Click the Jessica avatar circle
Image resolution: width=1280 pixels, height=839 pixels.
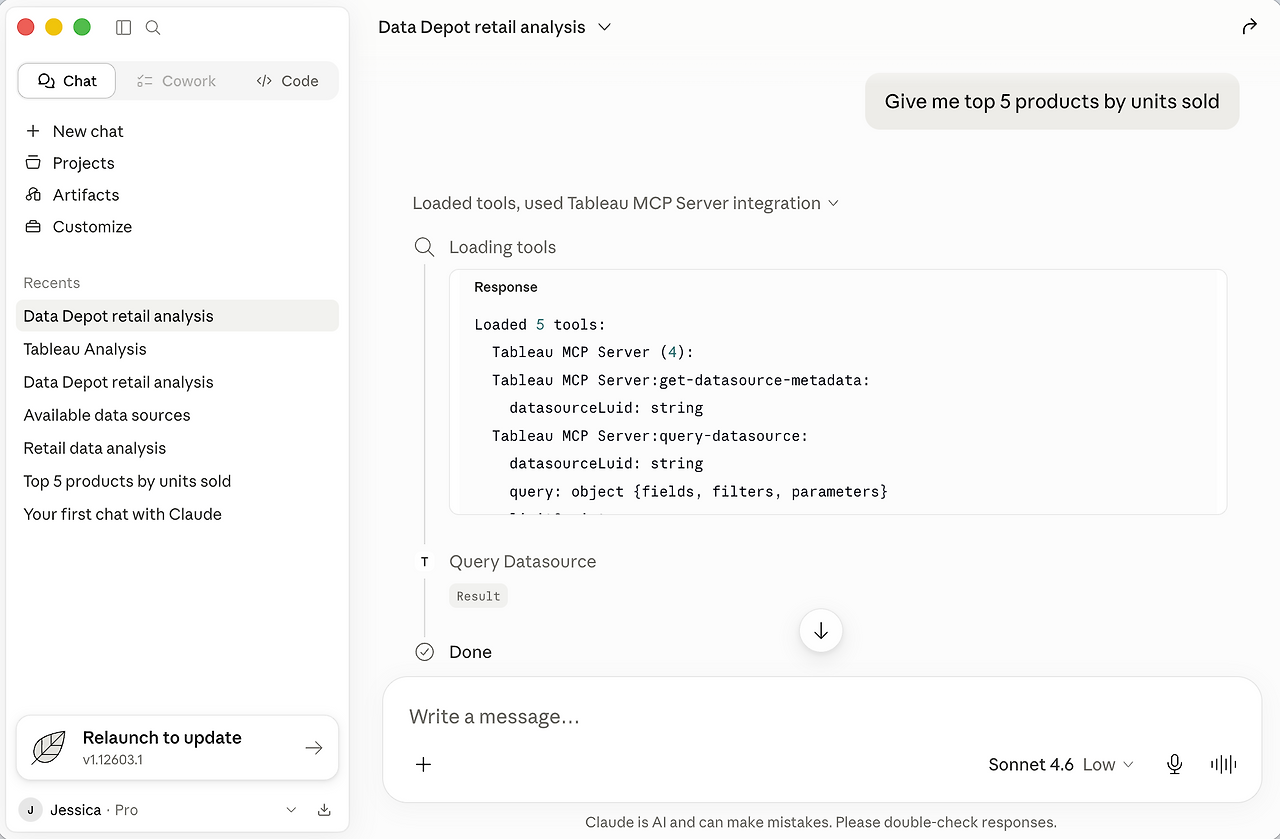tap(31, 810)
